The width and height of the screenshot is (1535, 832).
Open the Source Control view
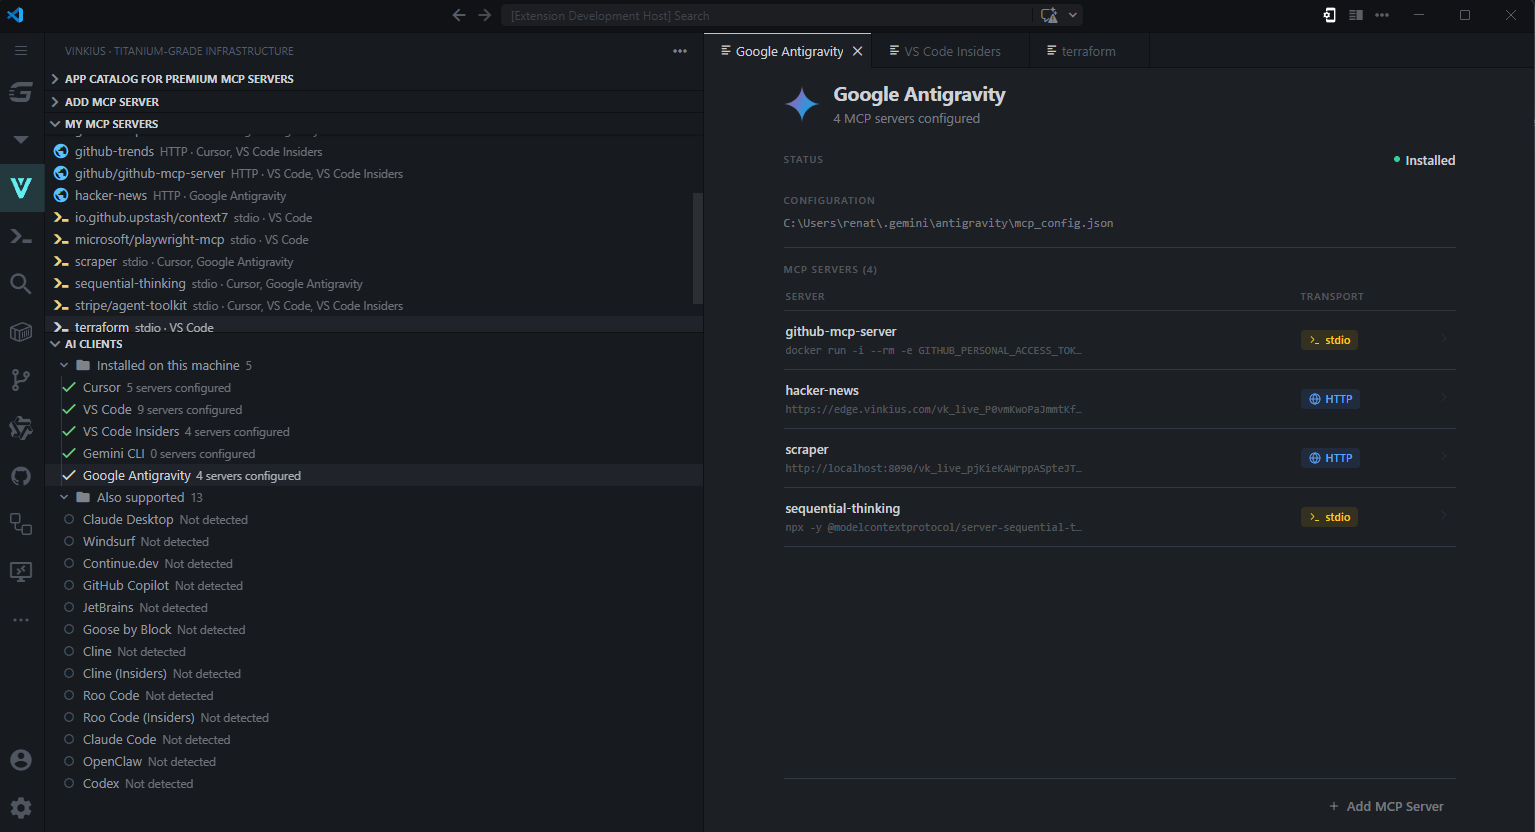(21, 380)
